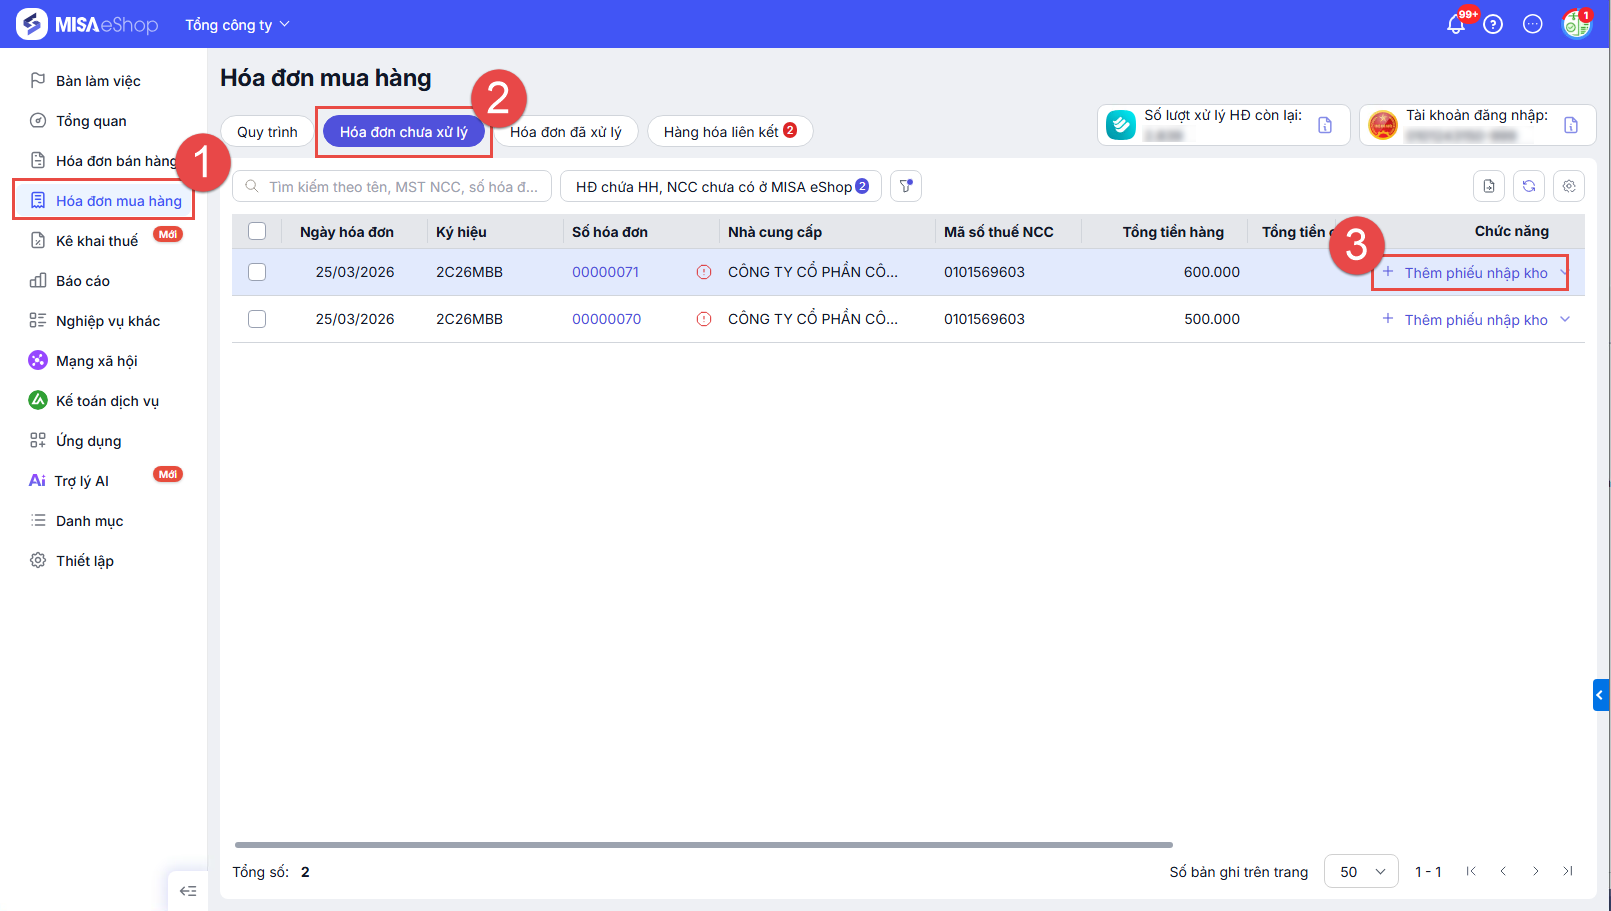Go to first page of results

1471,871
